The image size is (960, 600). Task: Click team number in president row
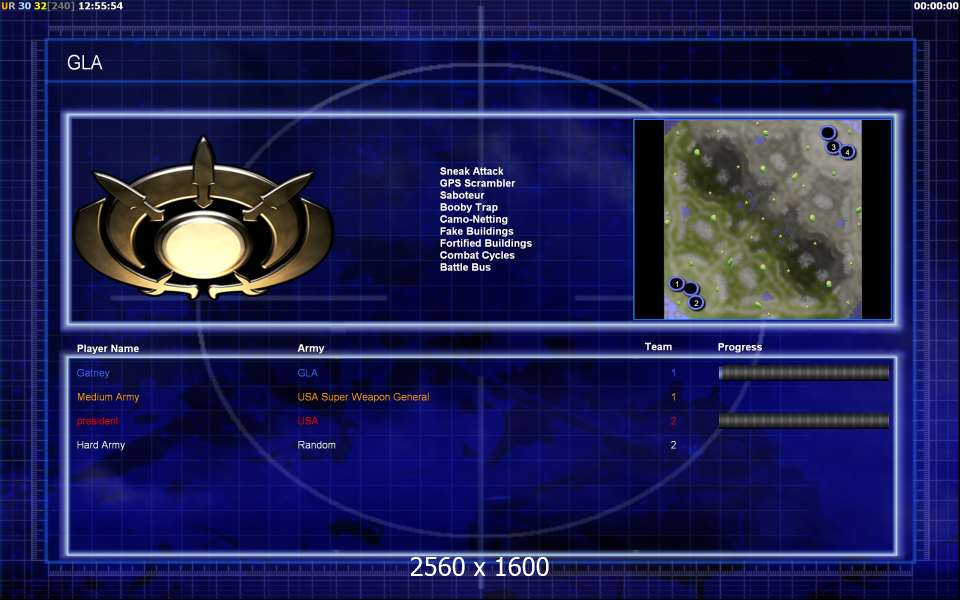tap(673, 421)
